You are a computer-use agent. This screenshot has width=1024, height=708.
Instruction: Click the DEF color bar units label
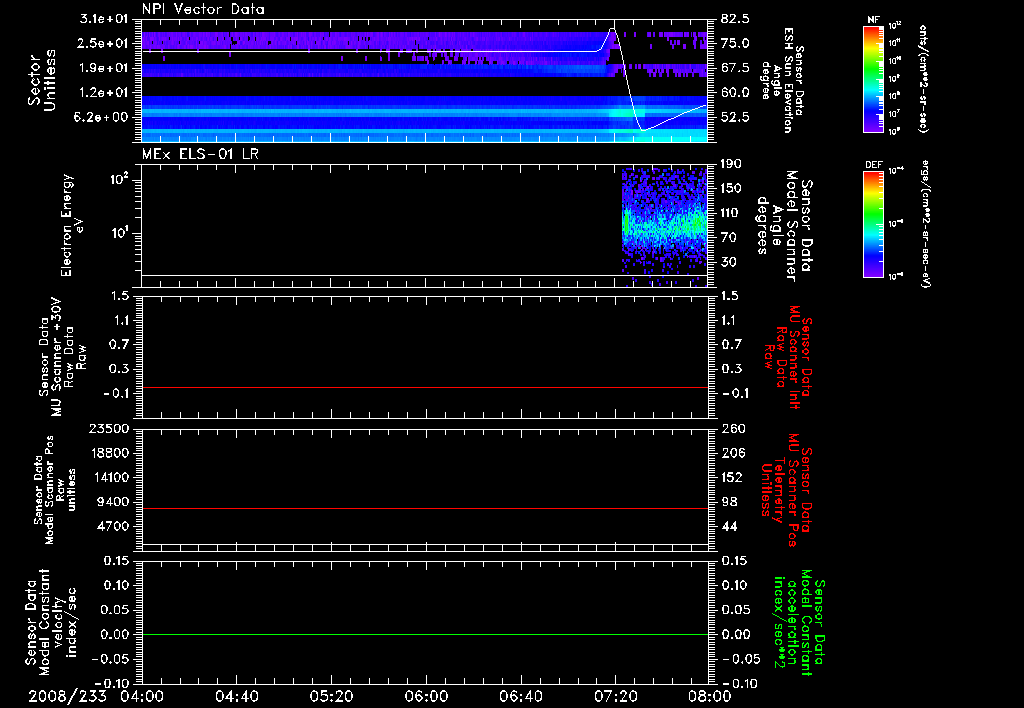coord(925,224)
